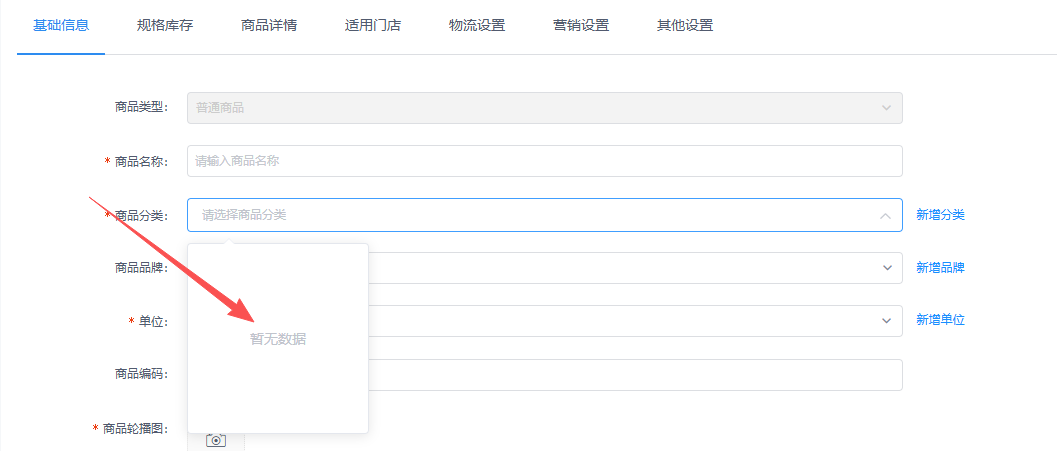The width and height of the screenshot is (1057, 451).
Task: Select the 适用门店 tab
Action: tap(373, 26)
